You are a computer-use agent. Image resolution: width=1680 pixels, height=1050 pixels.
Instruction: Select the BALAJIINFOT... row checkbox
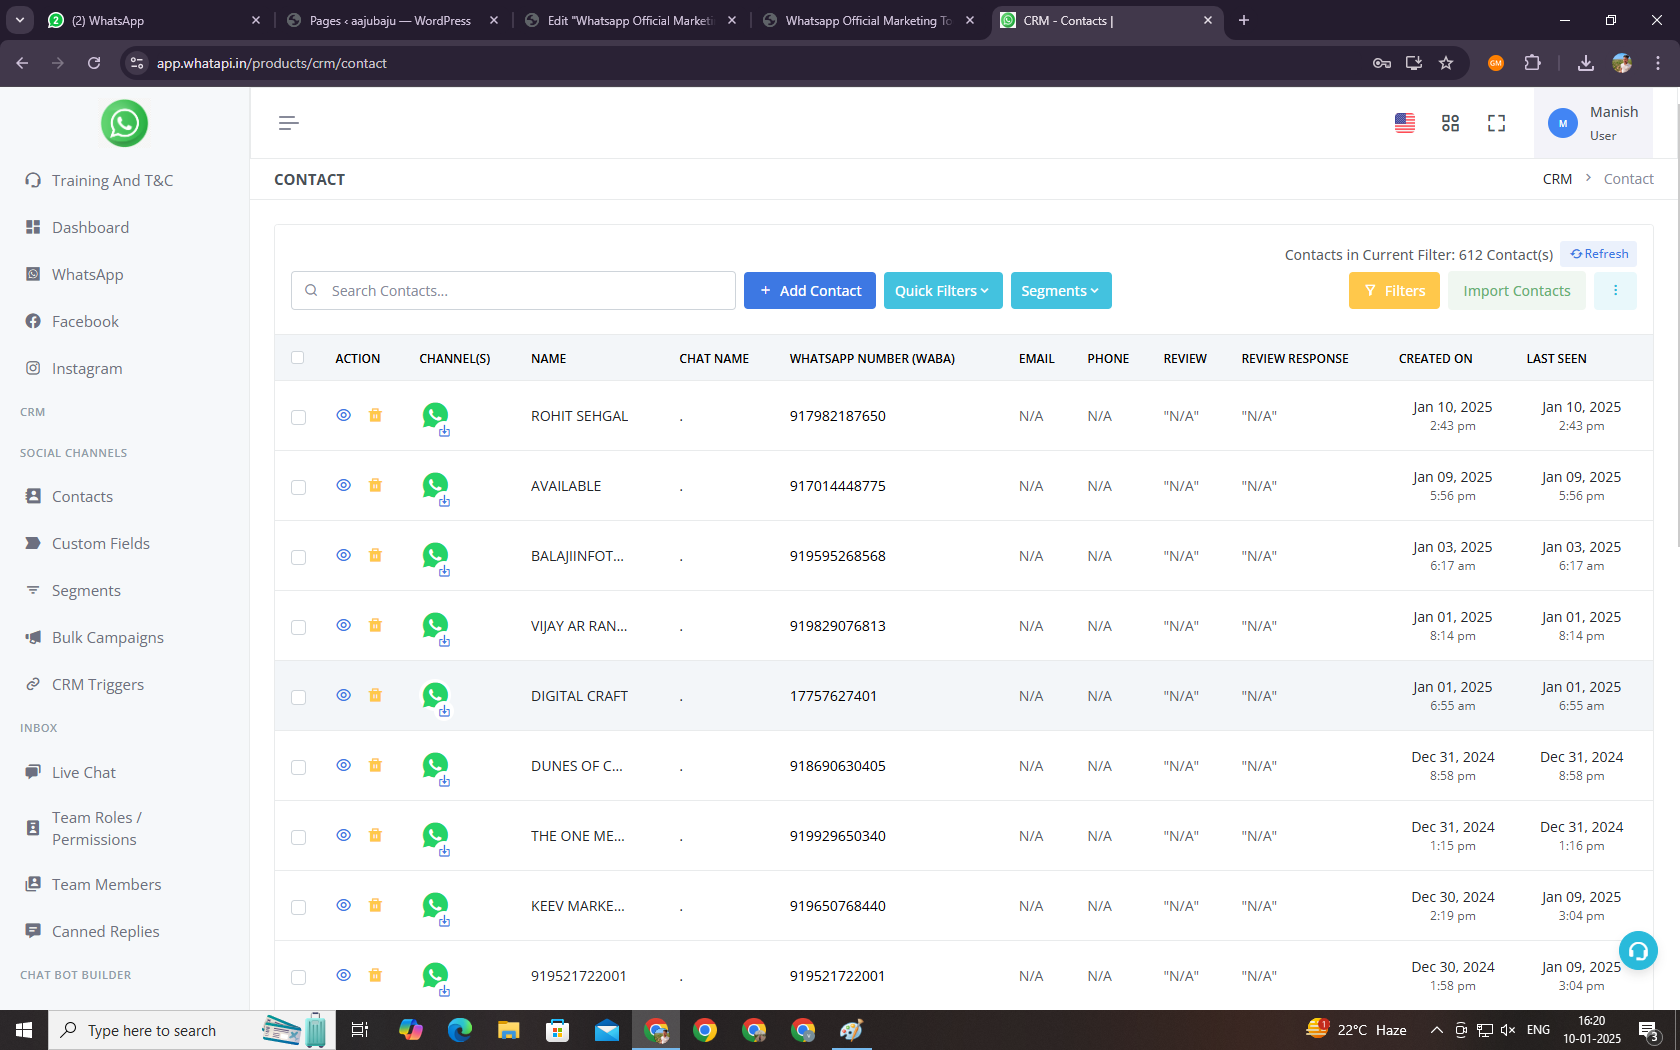298,557
